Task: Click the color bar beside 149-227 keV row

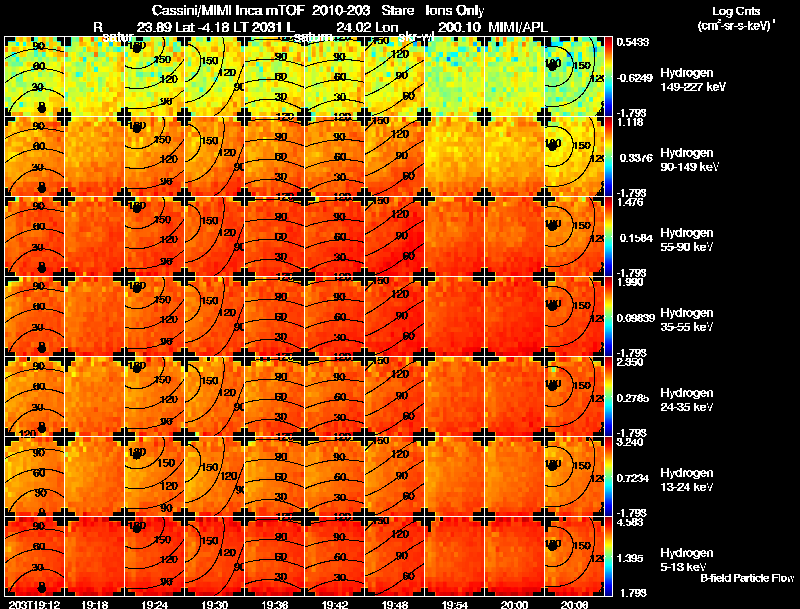Action: tap(608, 77)
